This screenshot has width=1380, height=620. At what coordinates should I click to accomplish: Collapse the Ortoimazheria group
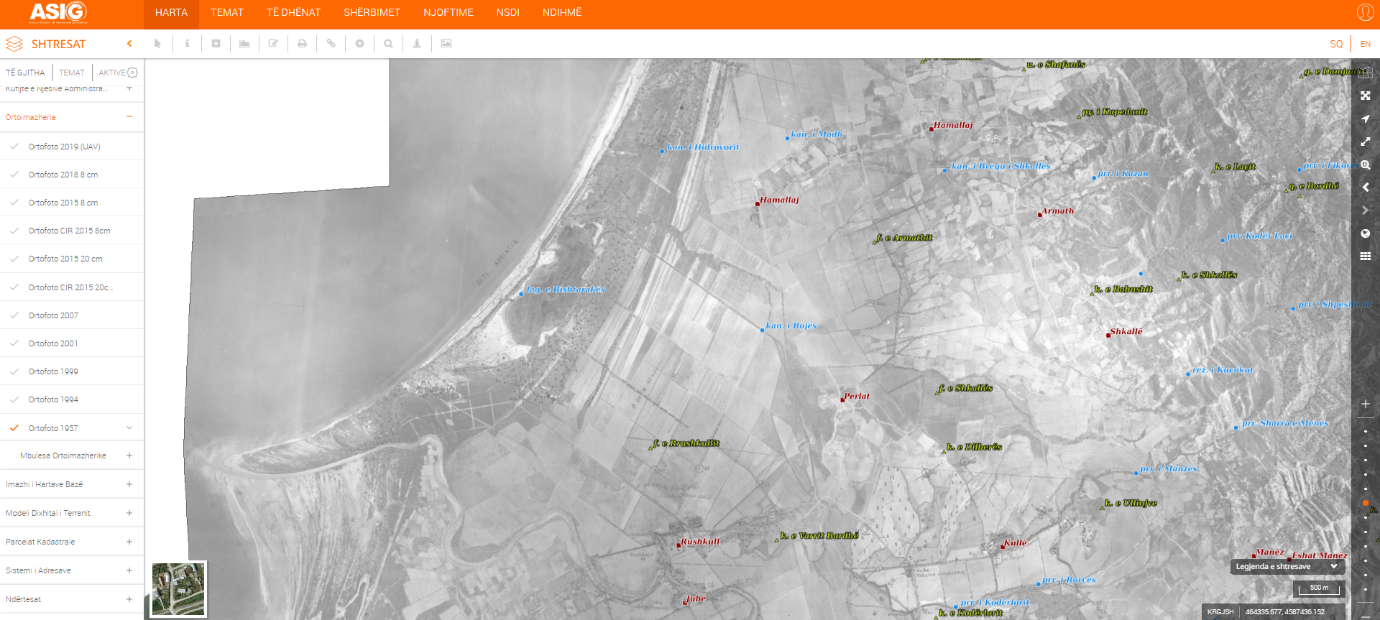point(129,117)
